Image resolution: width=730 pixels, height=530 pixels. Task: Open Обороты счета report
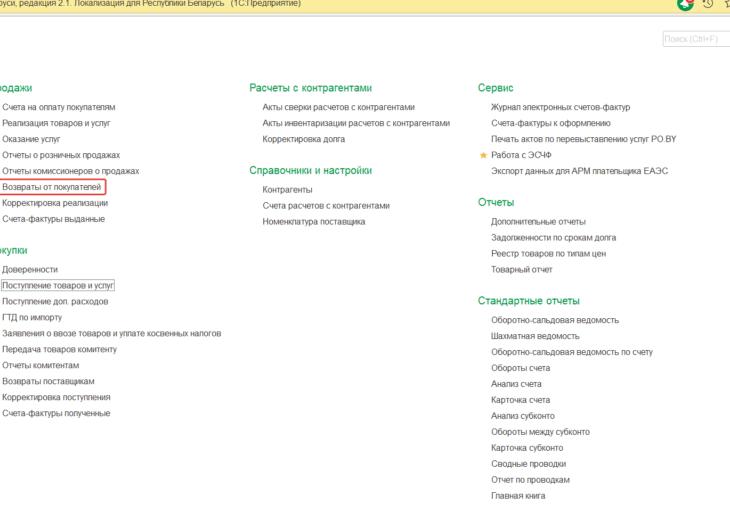(x=520, y=368)
